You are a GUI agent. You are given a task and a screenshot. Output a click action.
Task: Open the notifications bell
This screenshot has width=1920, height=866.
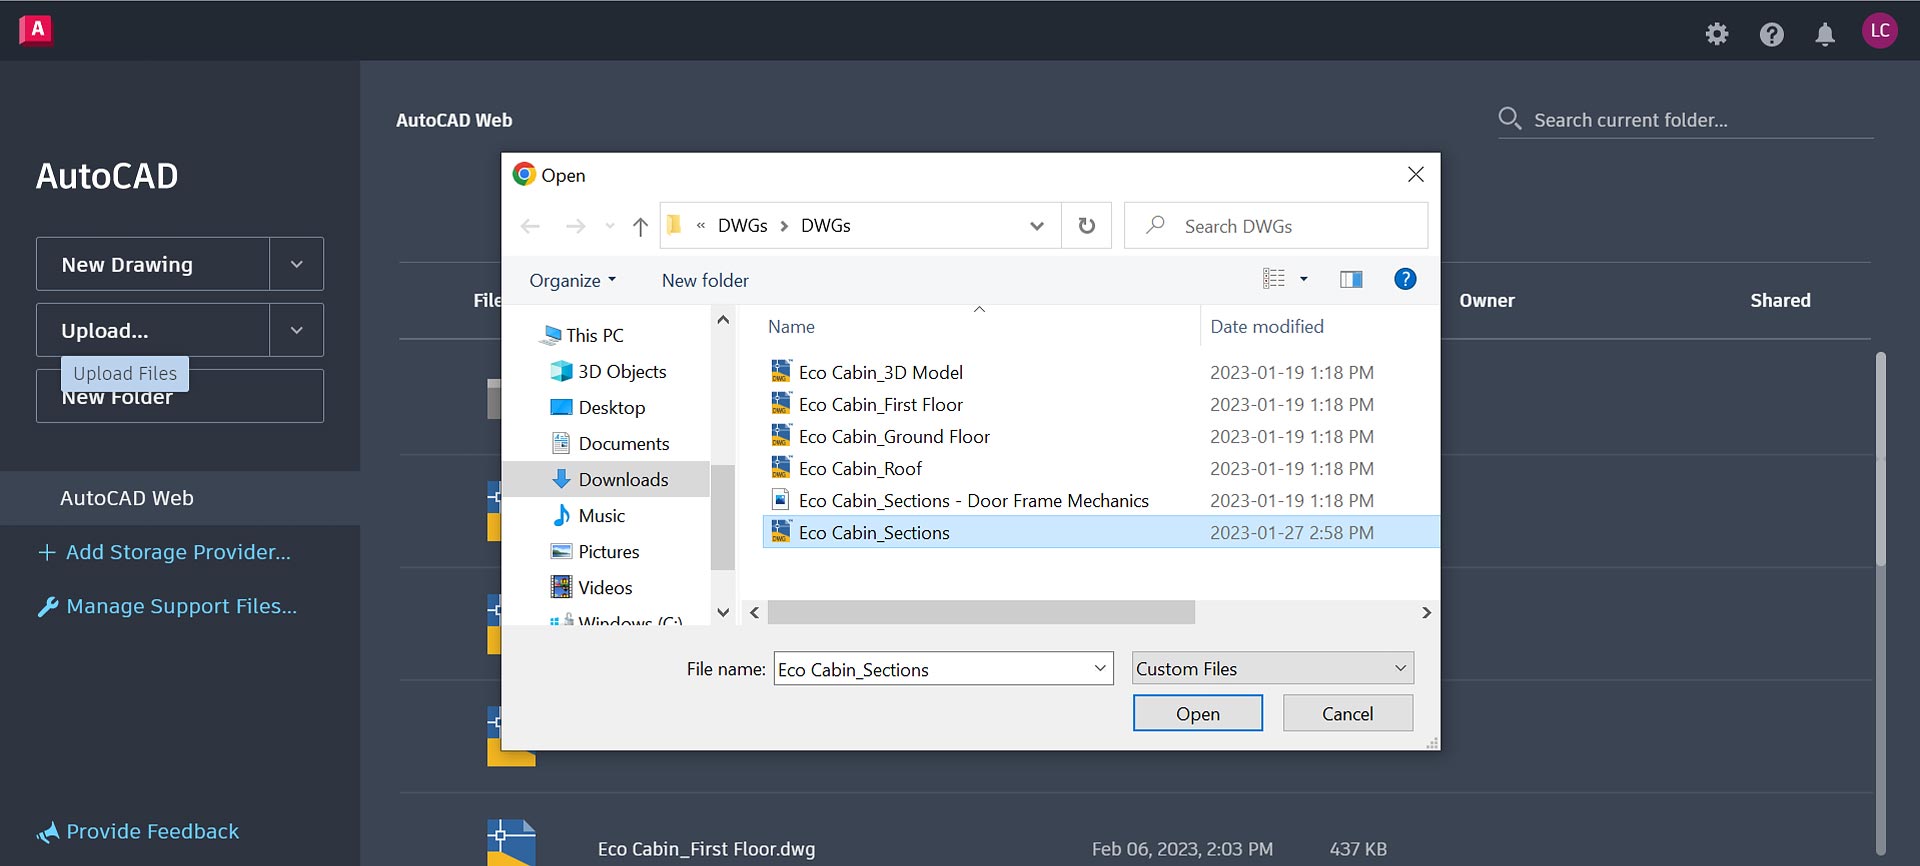click(1824, 34)
